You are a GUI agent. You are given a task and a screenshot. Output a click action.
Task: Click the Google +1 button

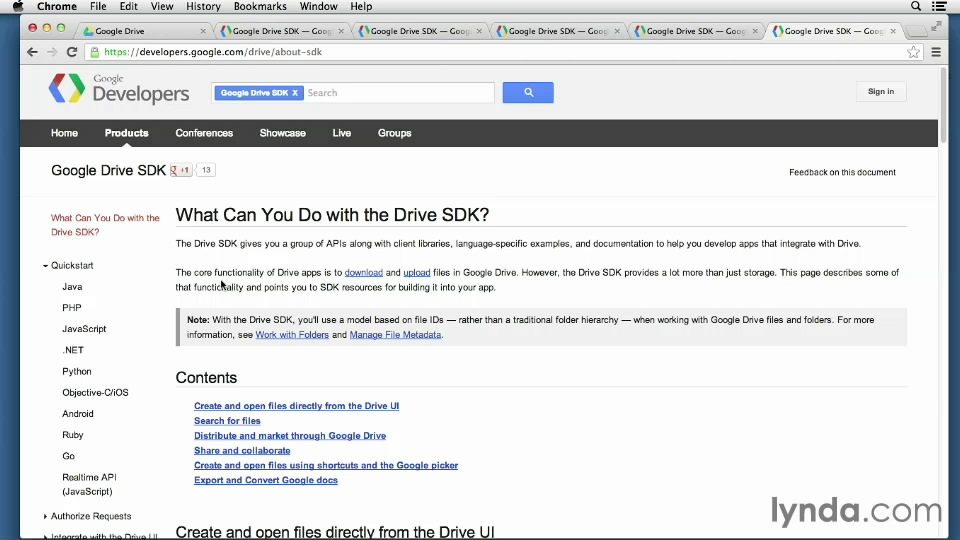point(181,170)
